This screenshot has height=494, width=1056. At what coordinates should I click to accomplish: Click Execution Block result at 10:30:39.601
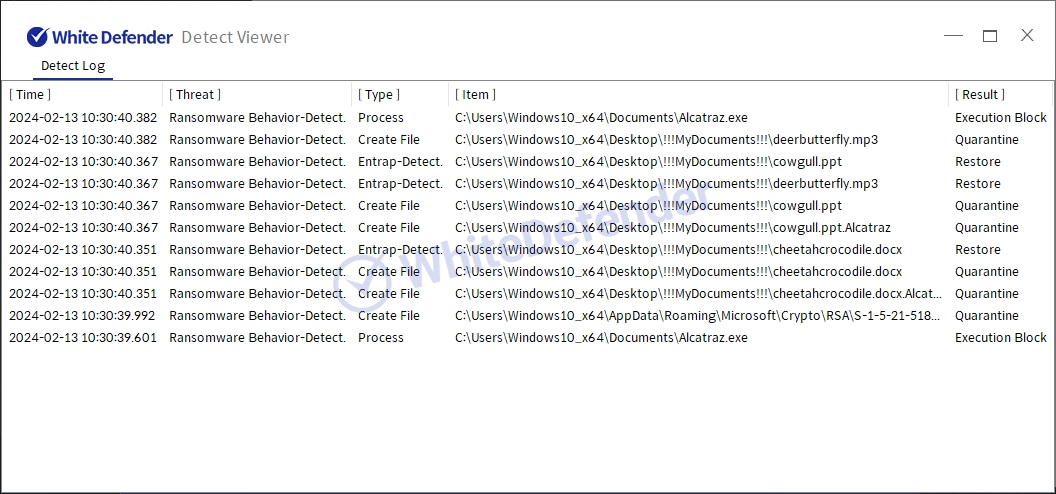(1001, 338)
